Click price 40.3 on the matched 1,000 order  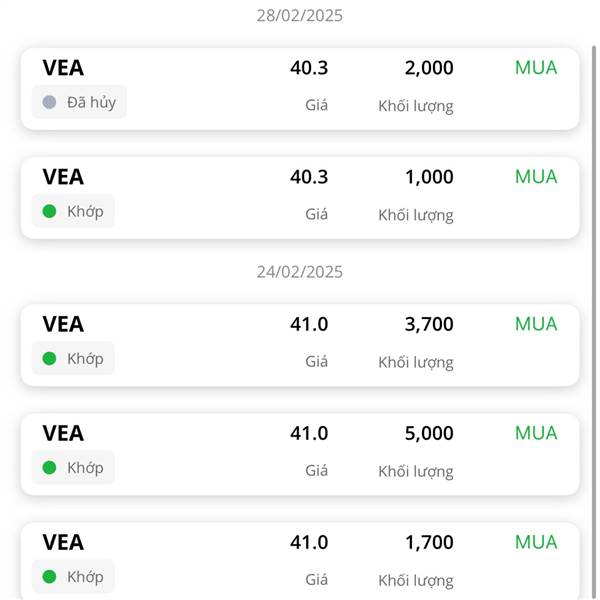tap(309, 177)
